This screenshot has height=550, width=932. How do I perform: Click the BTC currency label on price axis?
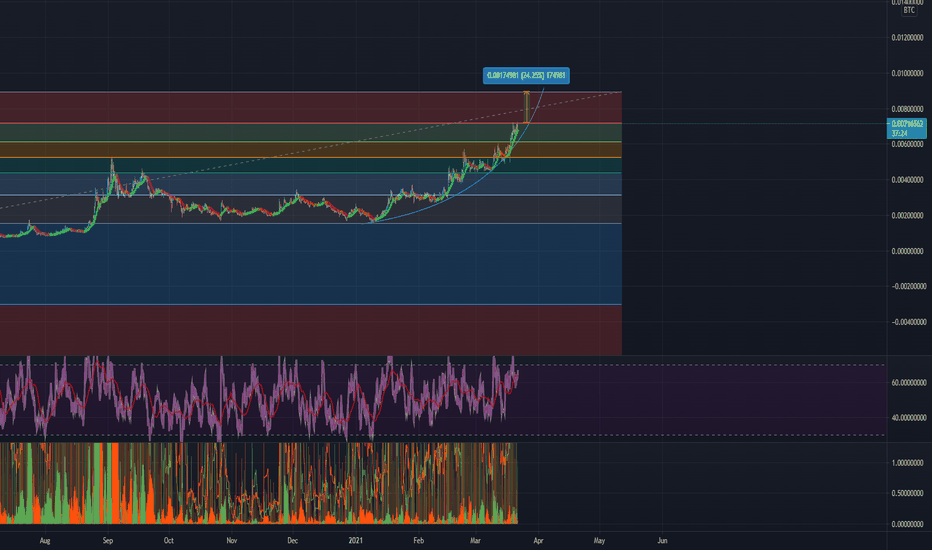point(909,10)
